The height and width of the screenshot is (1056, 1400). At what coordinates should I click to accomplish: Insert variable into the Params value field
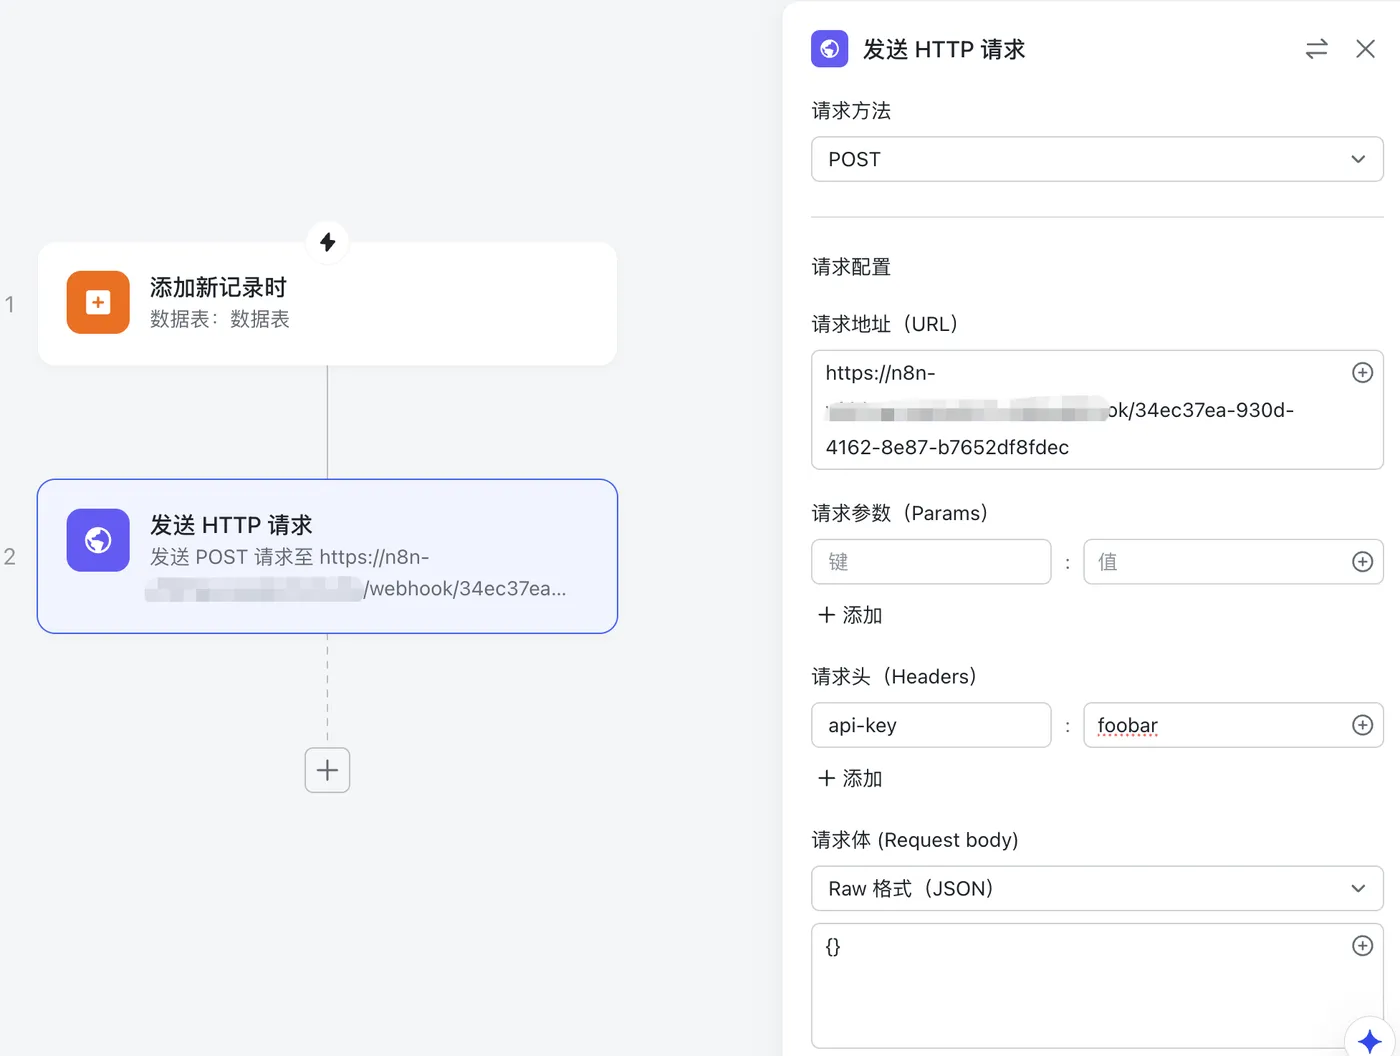click(1362, 562)
